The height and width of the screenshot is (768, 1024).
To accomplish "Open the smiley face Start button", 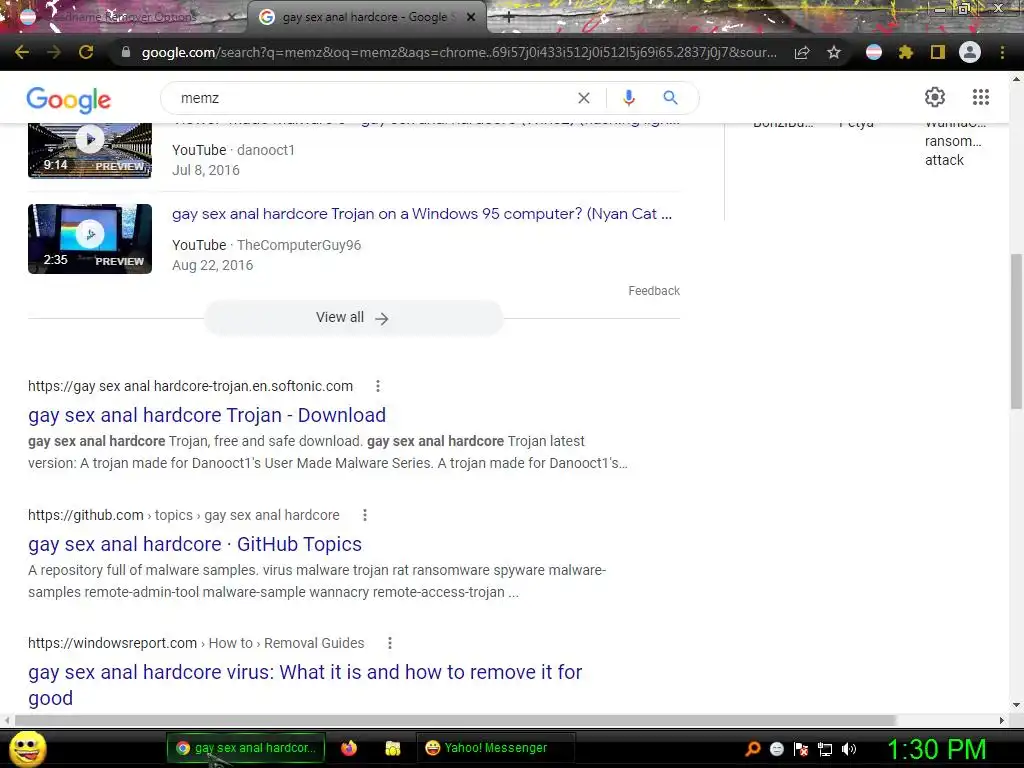I will 28,748.
